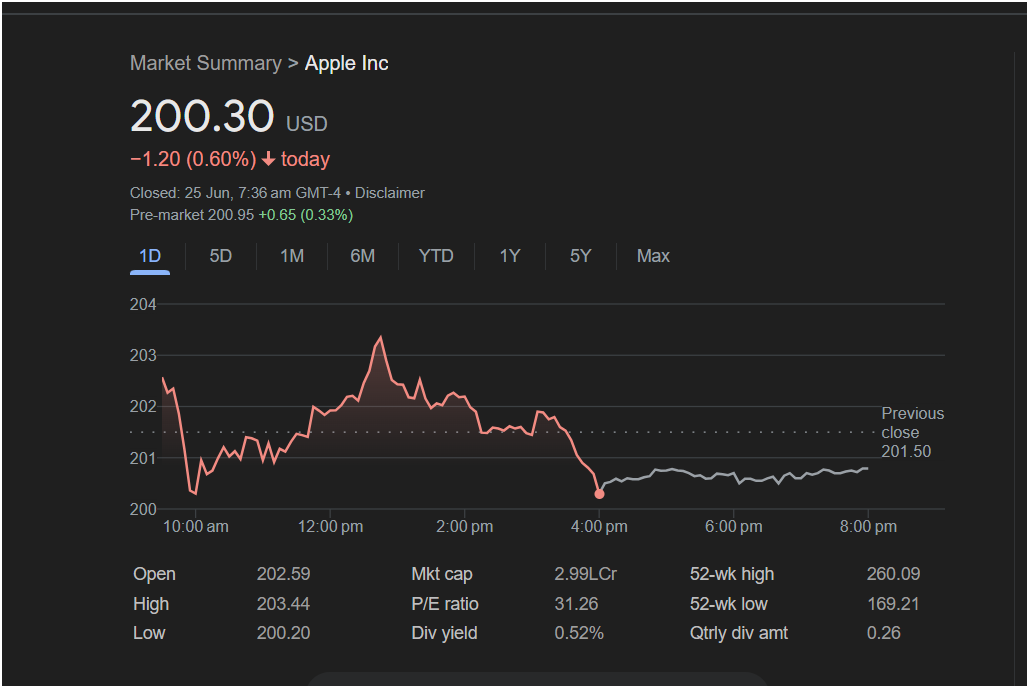Viewport: 1029px width, 688px height.
Task: Choose the Max time range tab
Action: pos(653,256)
